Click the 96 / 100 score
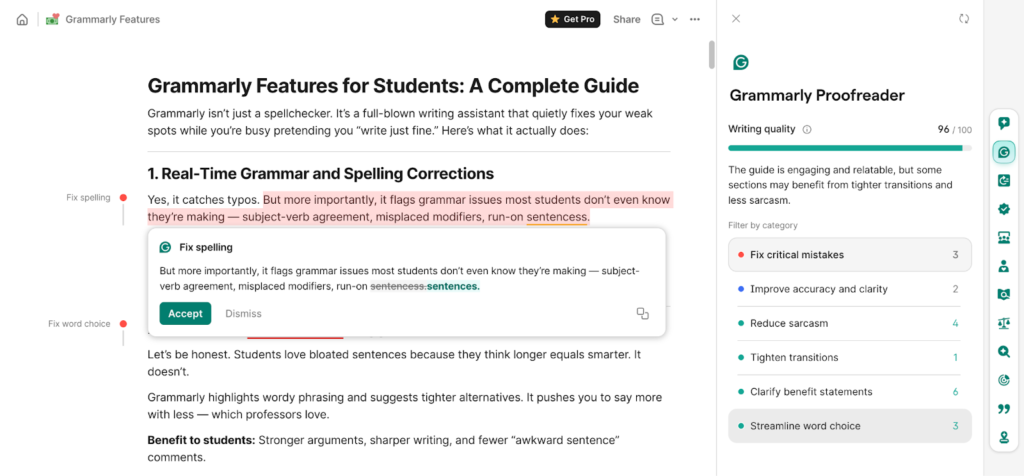The width and height of the screenshot is (1024, 476). tap(955, 129)
